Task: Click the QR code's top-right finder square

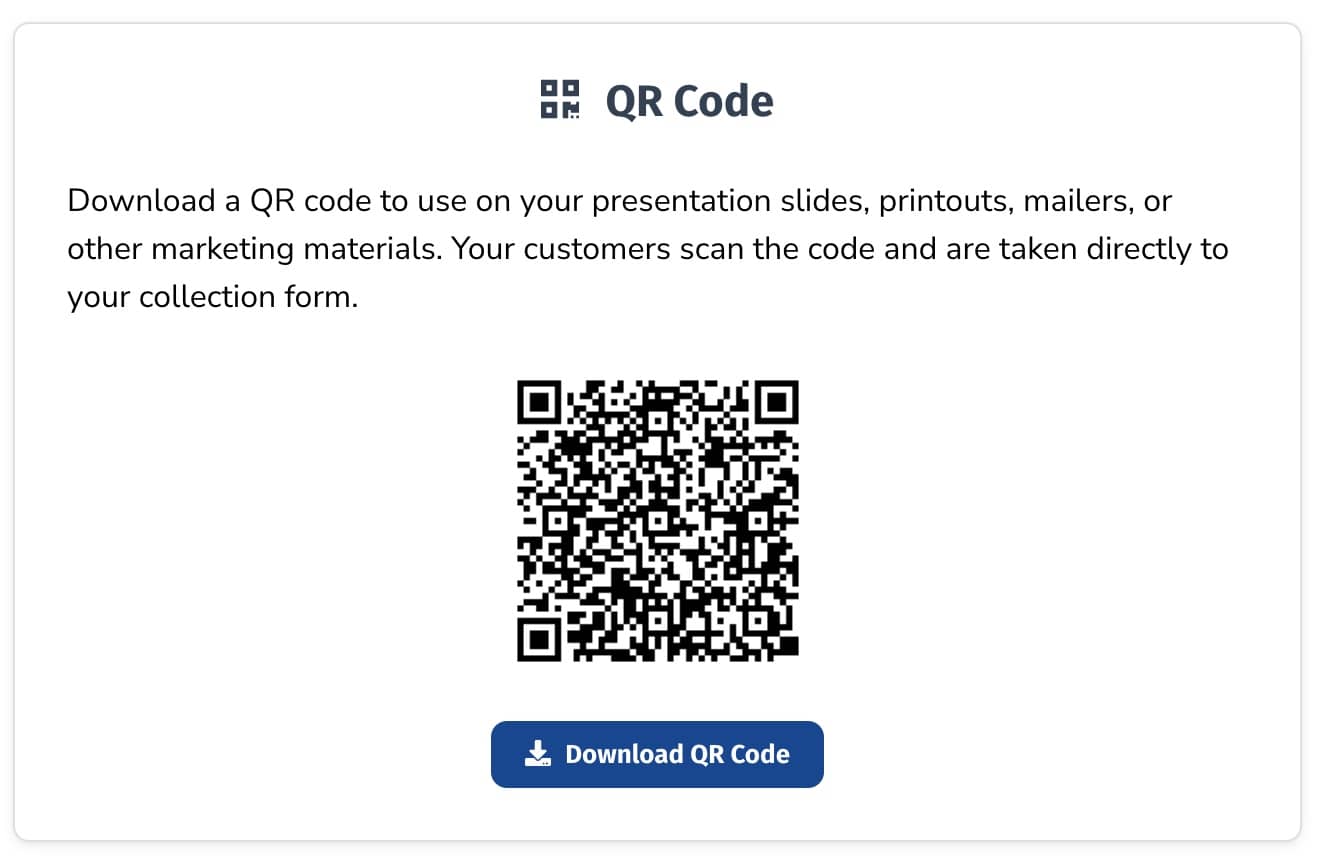Action: click(776, 402)
